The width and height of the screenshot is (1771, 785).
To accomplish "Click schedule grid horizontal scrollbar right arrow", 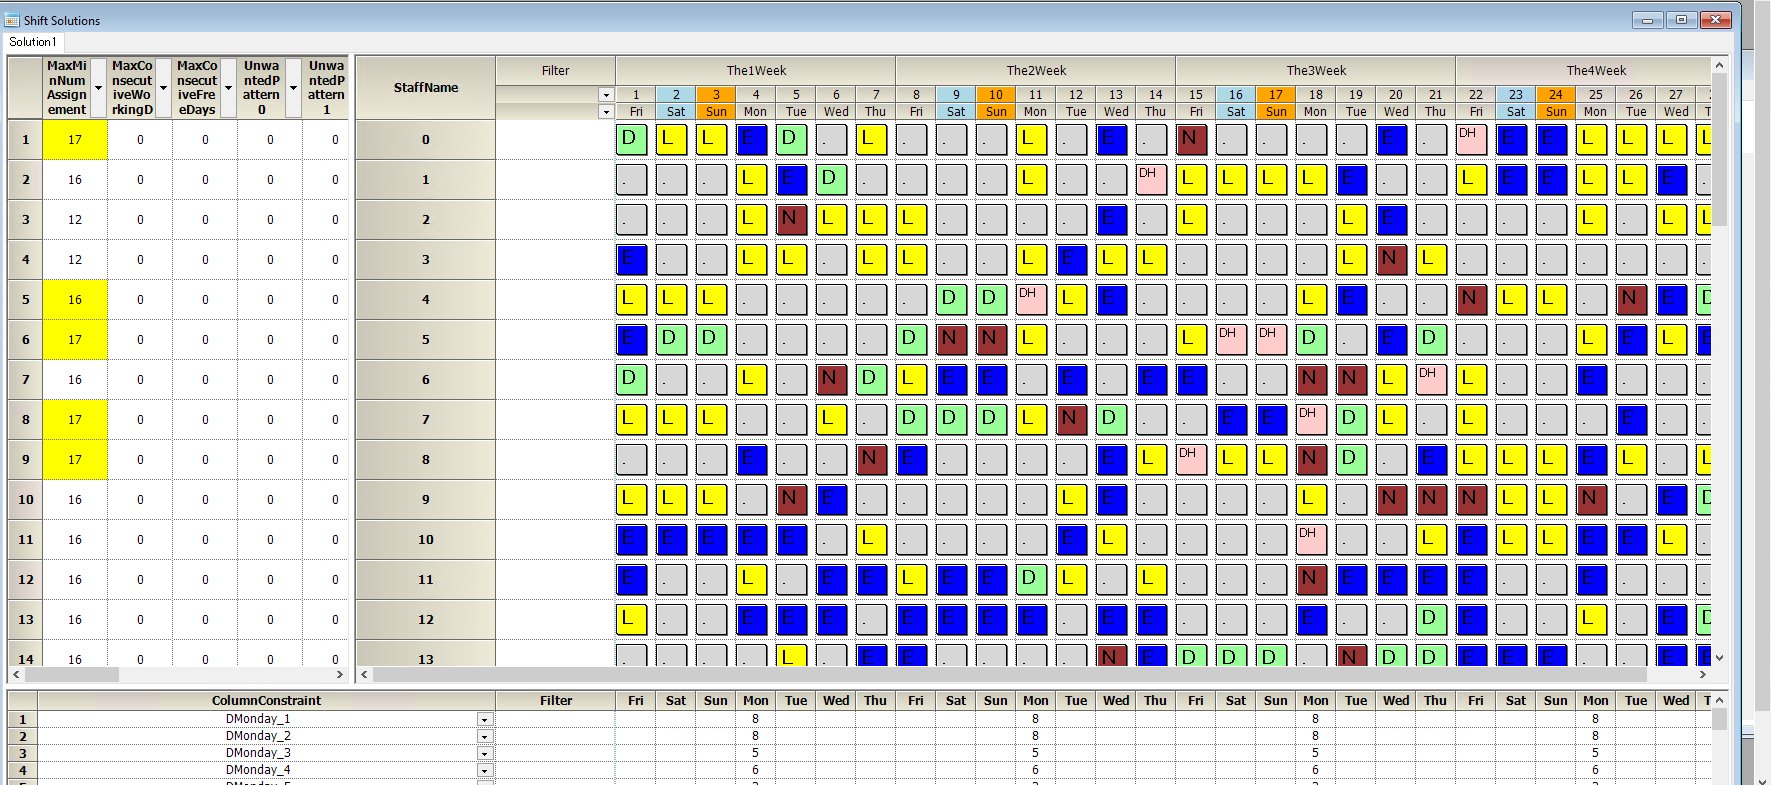I will click(x=1702, y=675).
